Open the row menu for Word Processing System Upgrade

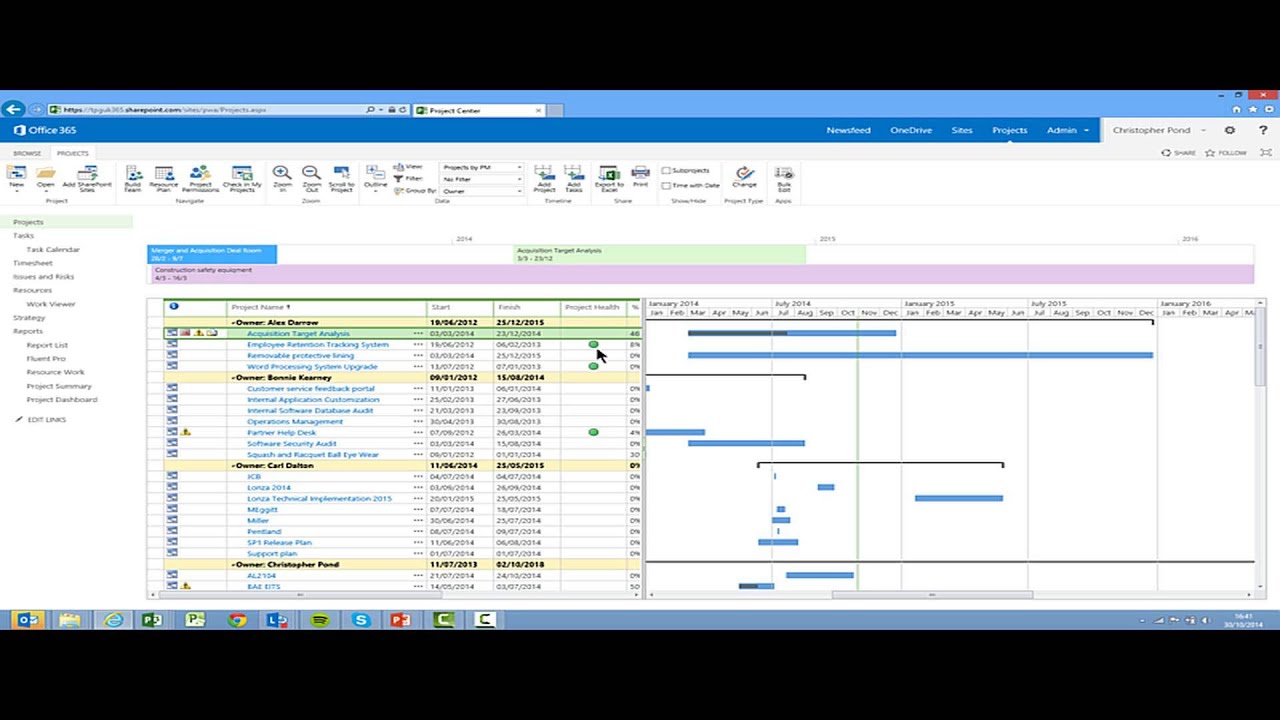point(418,367)
